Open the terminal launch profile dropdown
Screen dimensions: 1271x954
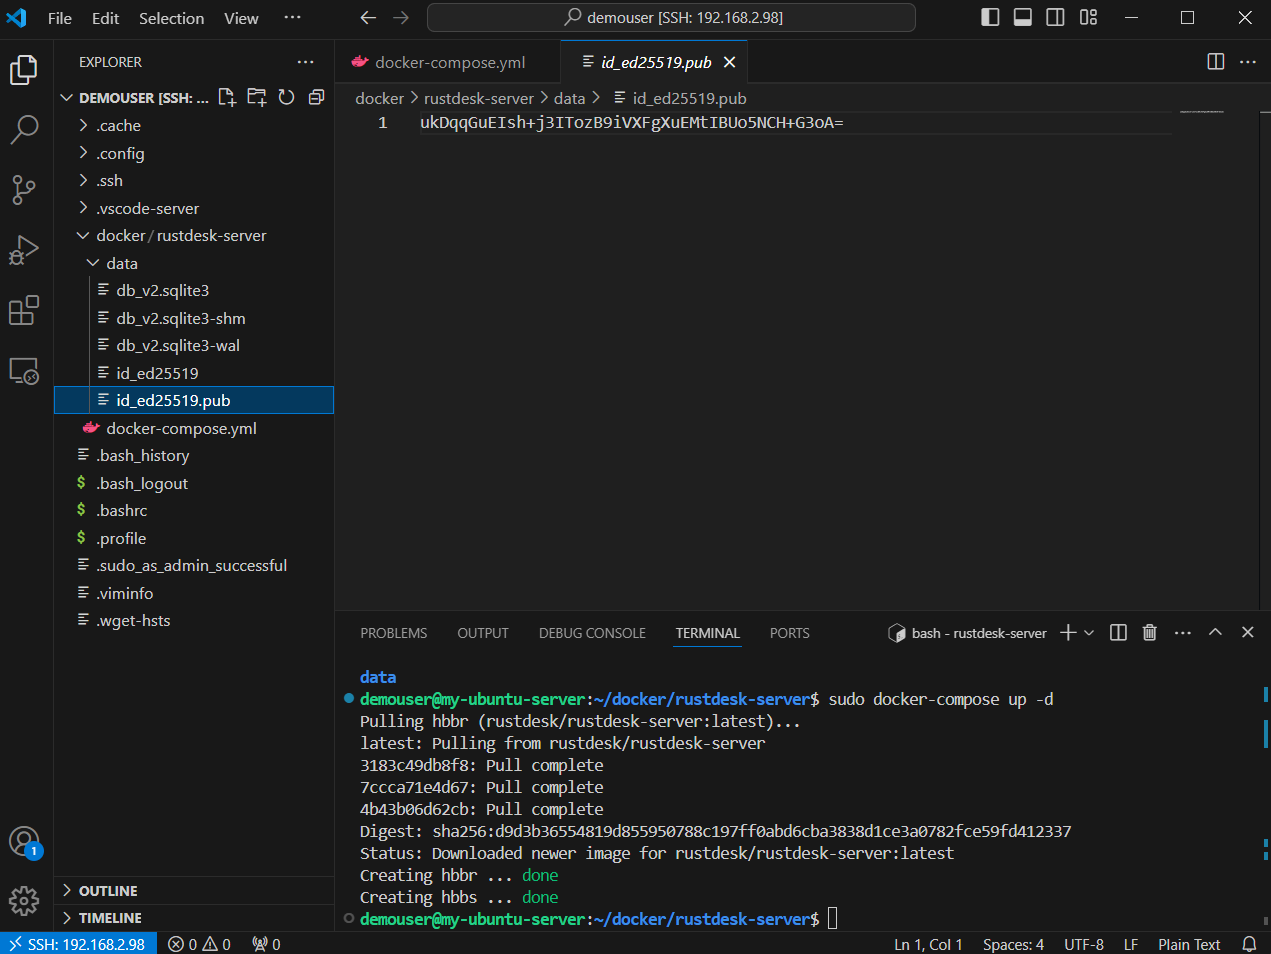1090,632
